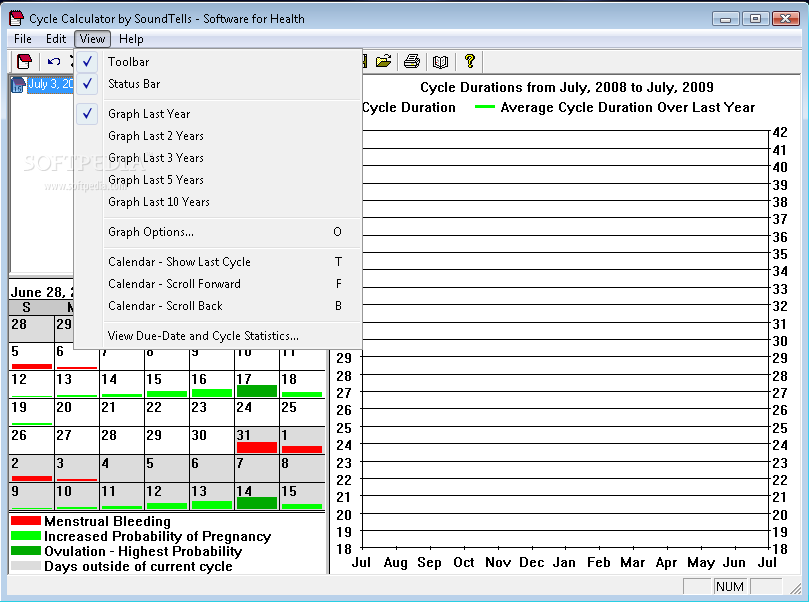Screen dimensions: 809x602
Task: Click calendar day 22 in the calendar
Action: pos(166,412)
